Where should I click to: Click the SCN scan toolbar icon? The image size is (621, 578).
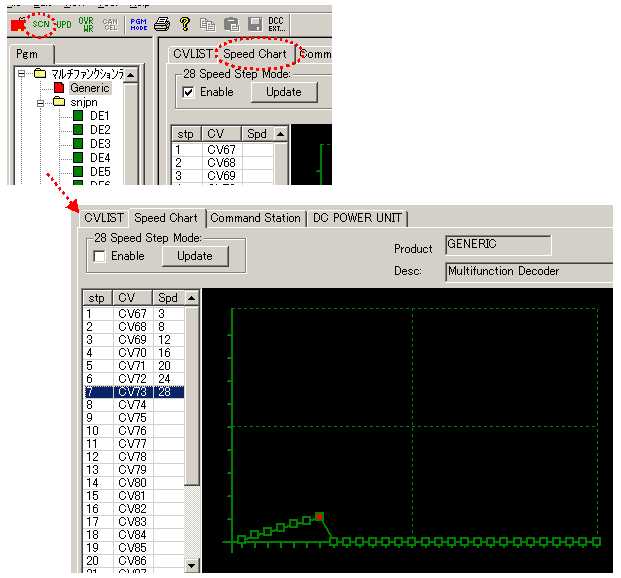40,21
